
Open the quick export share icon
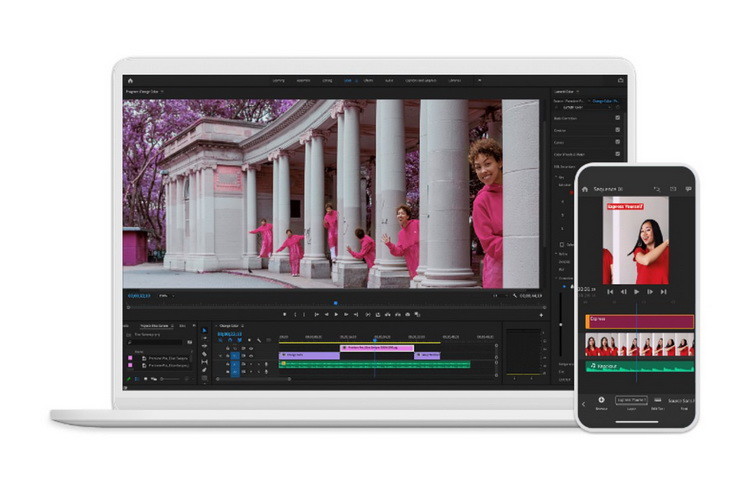tap(621, 81)
